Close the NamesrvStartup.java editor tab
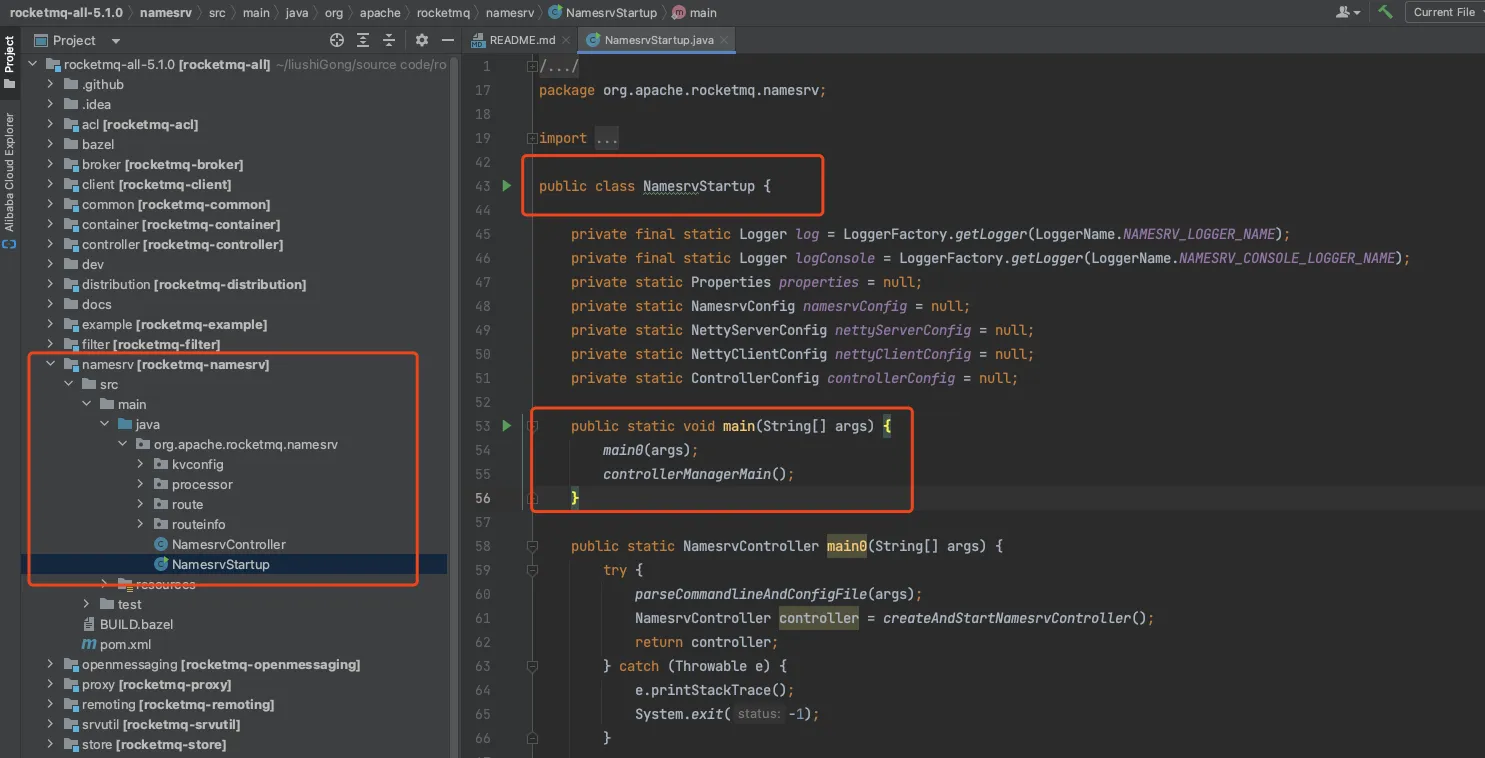This screenshot has width=1485, height=758. coord(724,40)
